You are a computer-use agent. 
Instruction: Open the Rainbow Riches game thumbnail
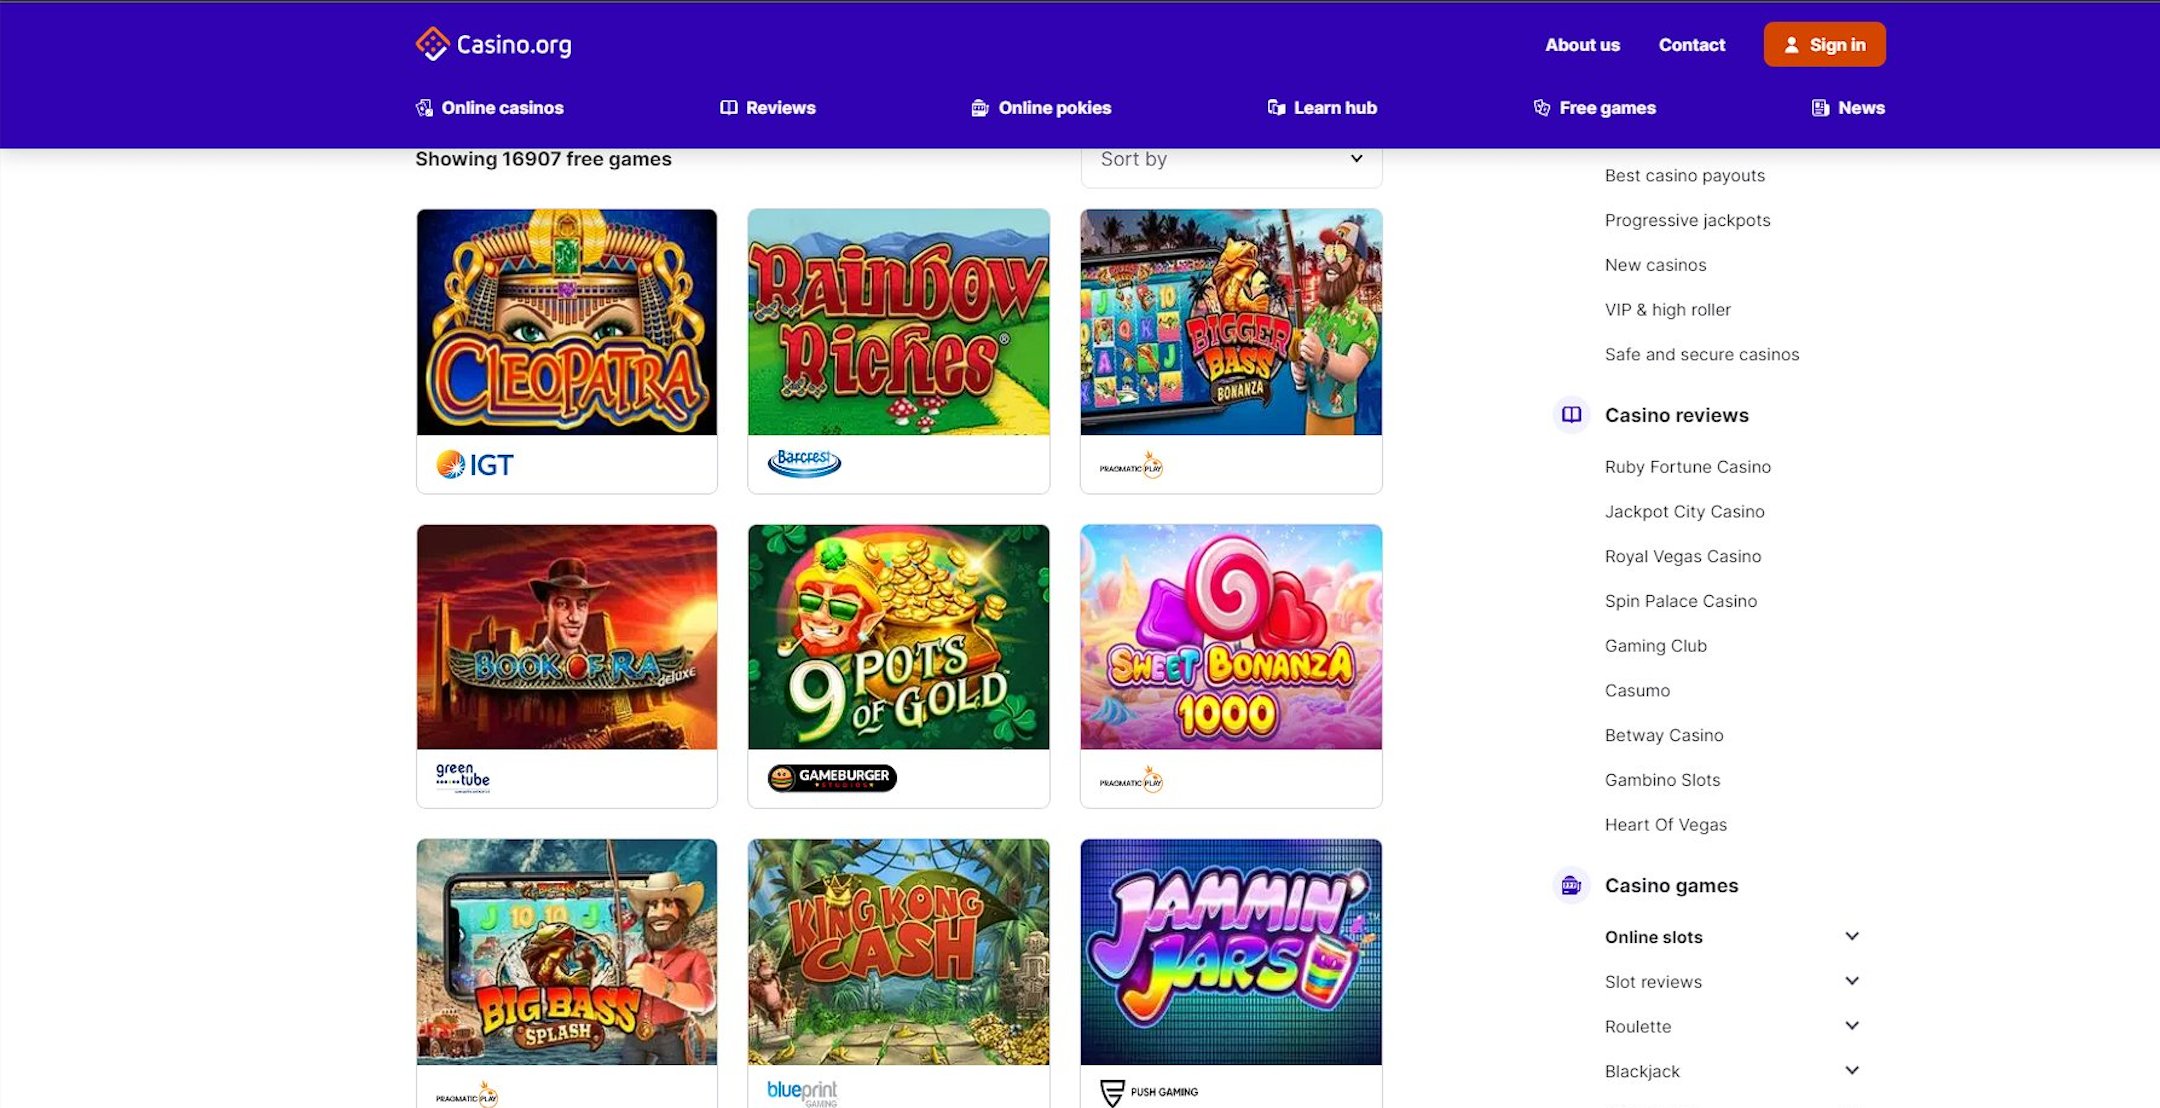pos(899,322)
